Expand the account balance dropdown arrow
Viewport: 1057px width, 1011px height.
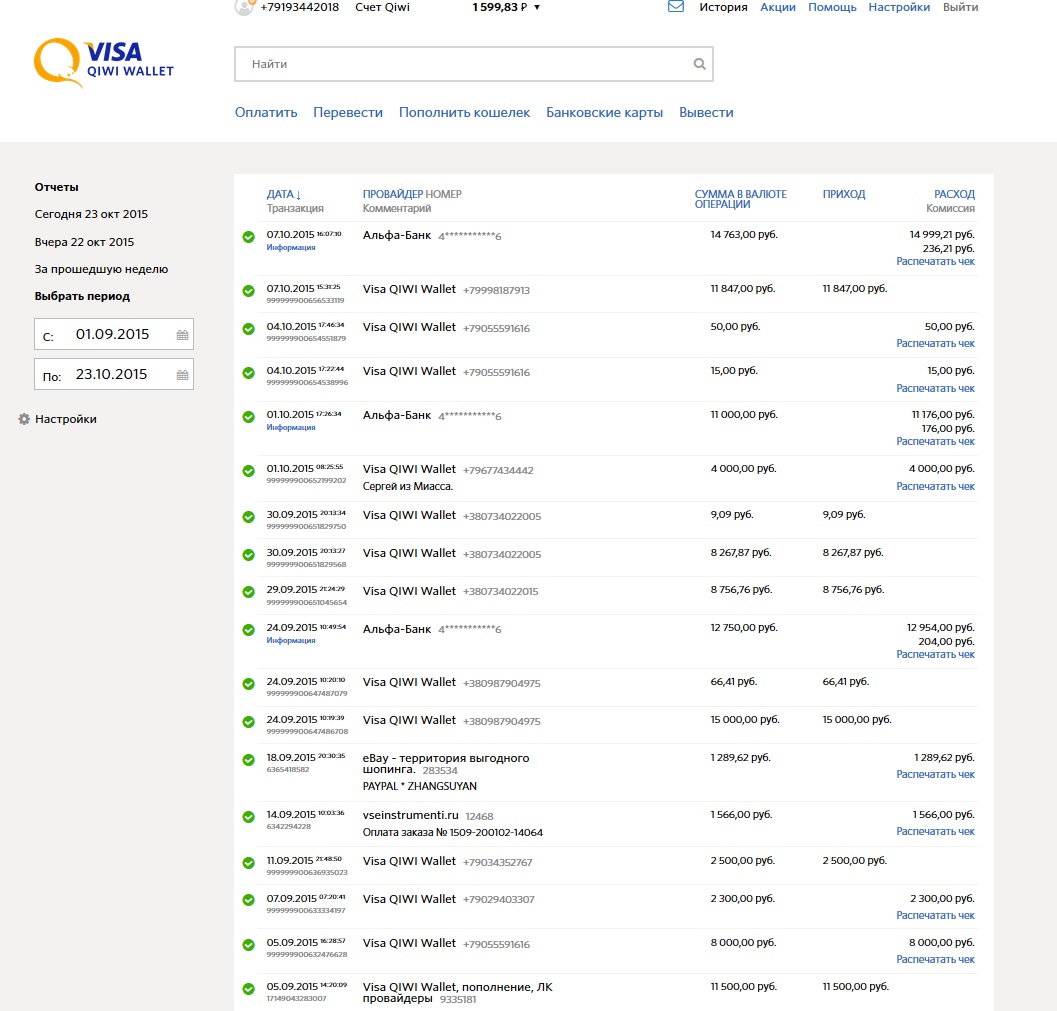pos(537,7)
